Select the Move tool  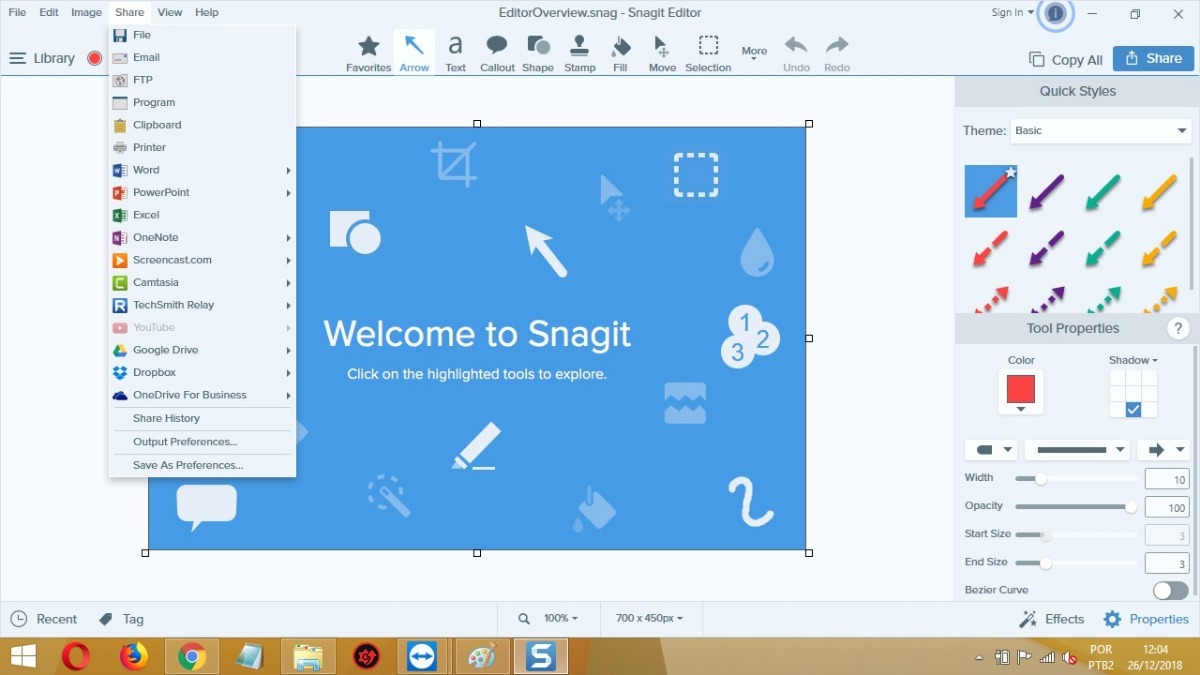662,52
